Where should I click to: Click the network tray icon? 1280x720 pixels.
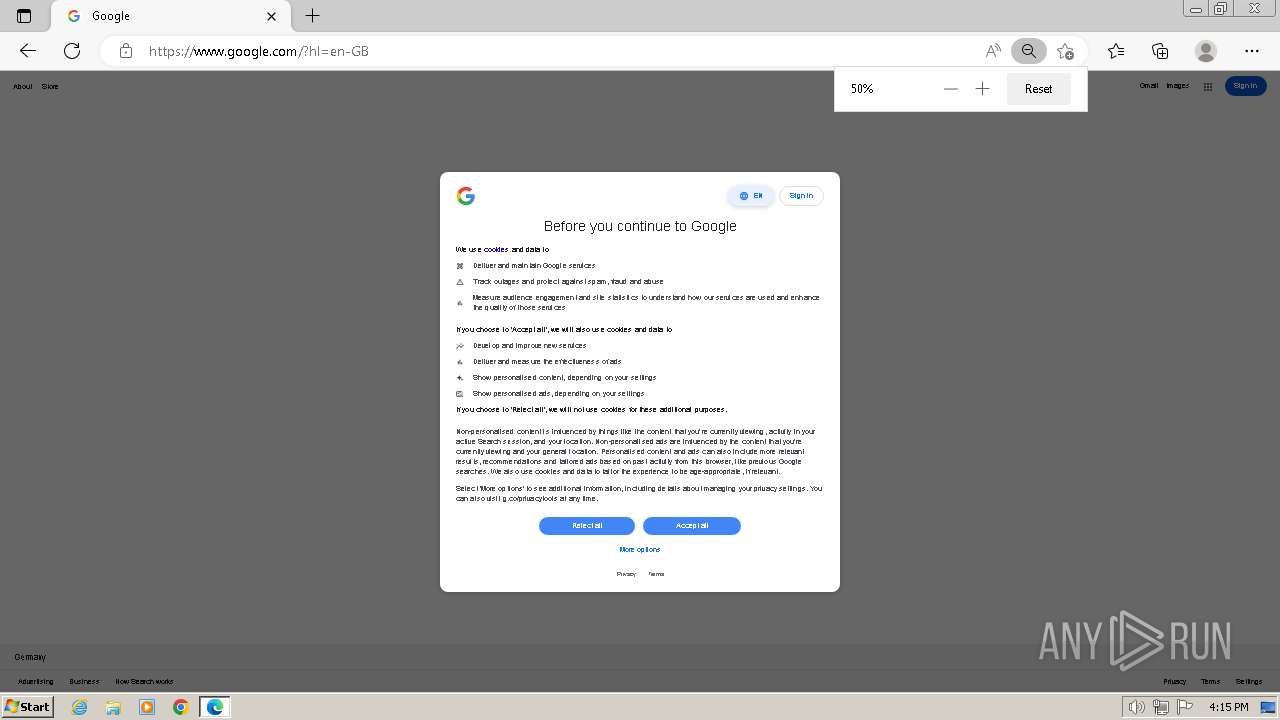[1161, 707]
